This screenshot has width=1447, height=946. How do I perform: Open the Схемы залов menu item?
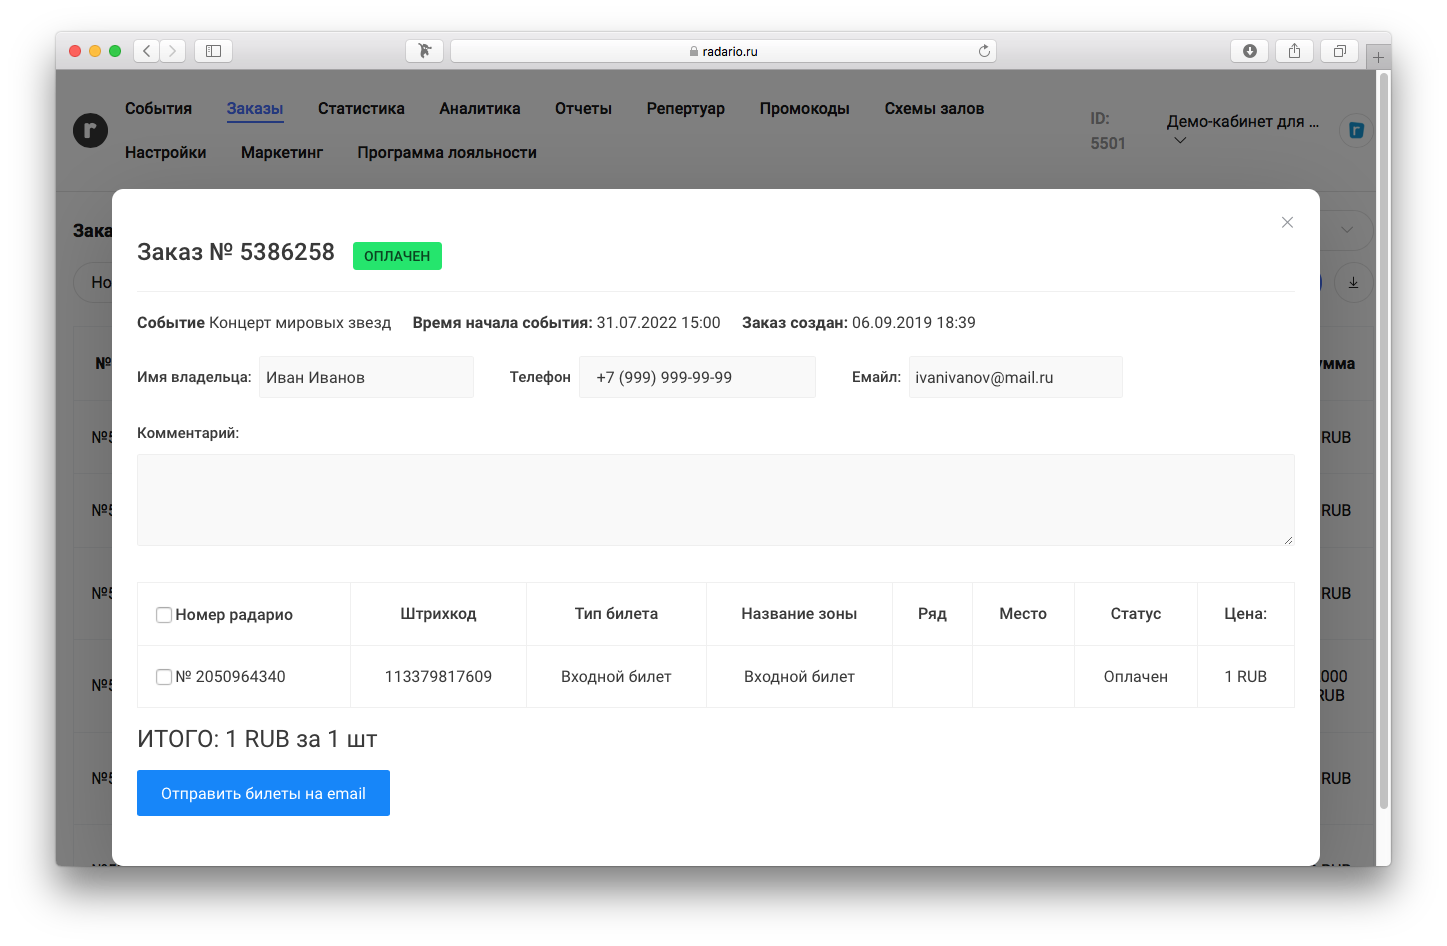click(x=934, y=108)
